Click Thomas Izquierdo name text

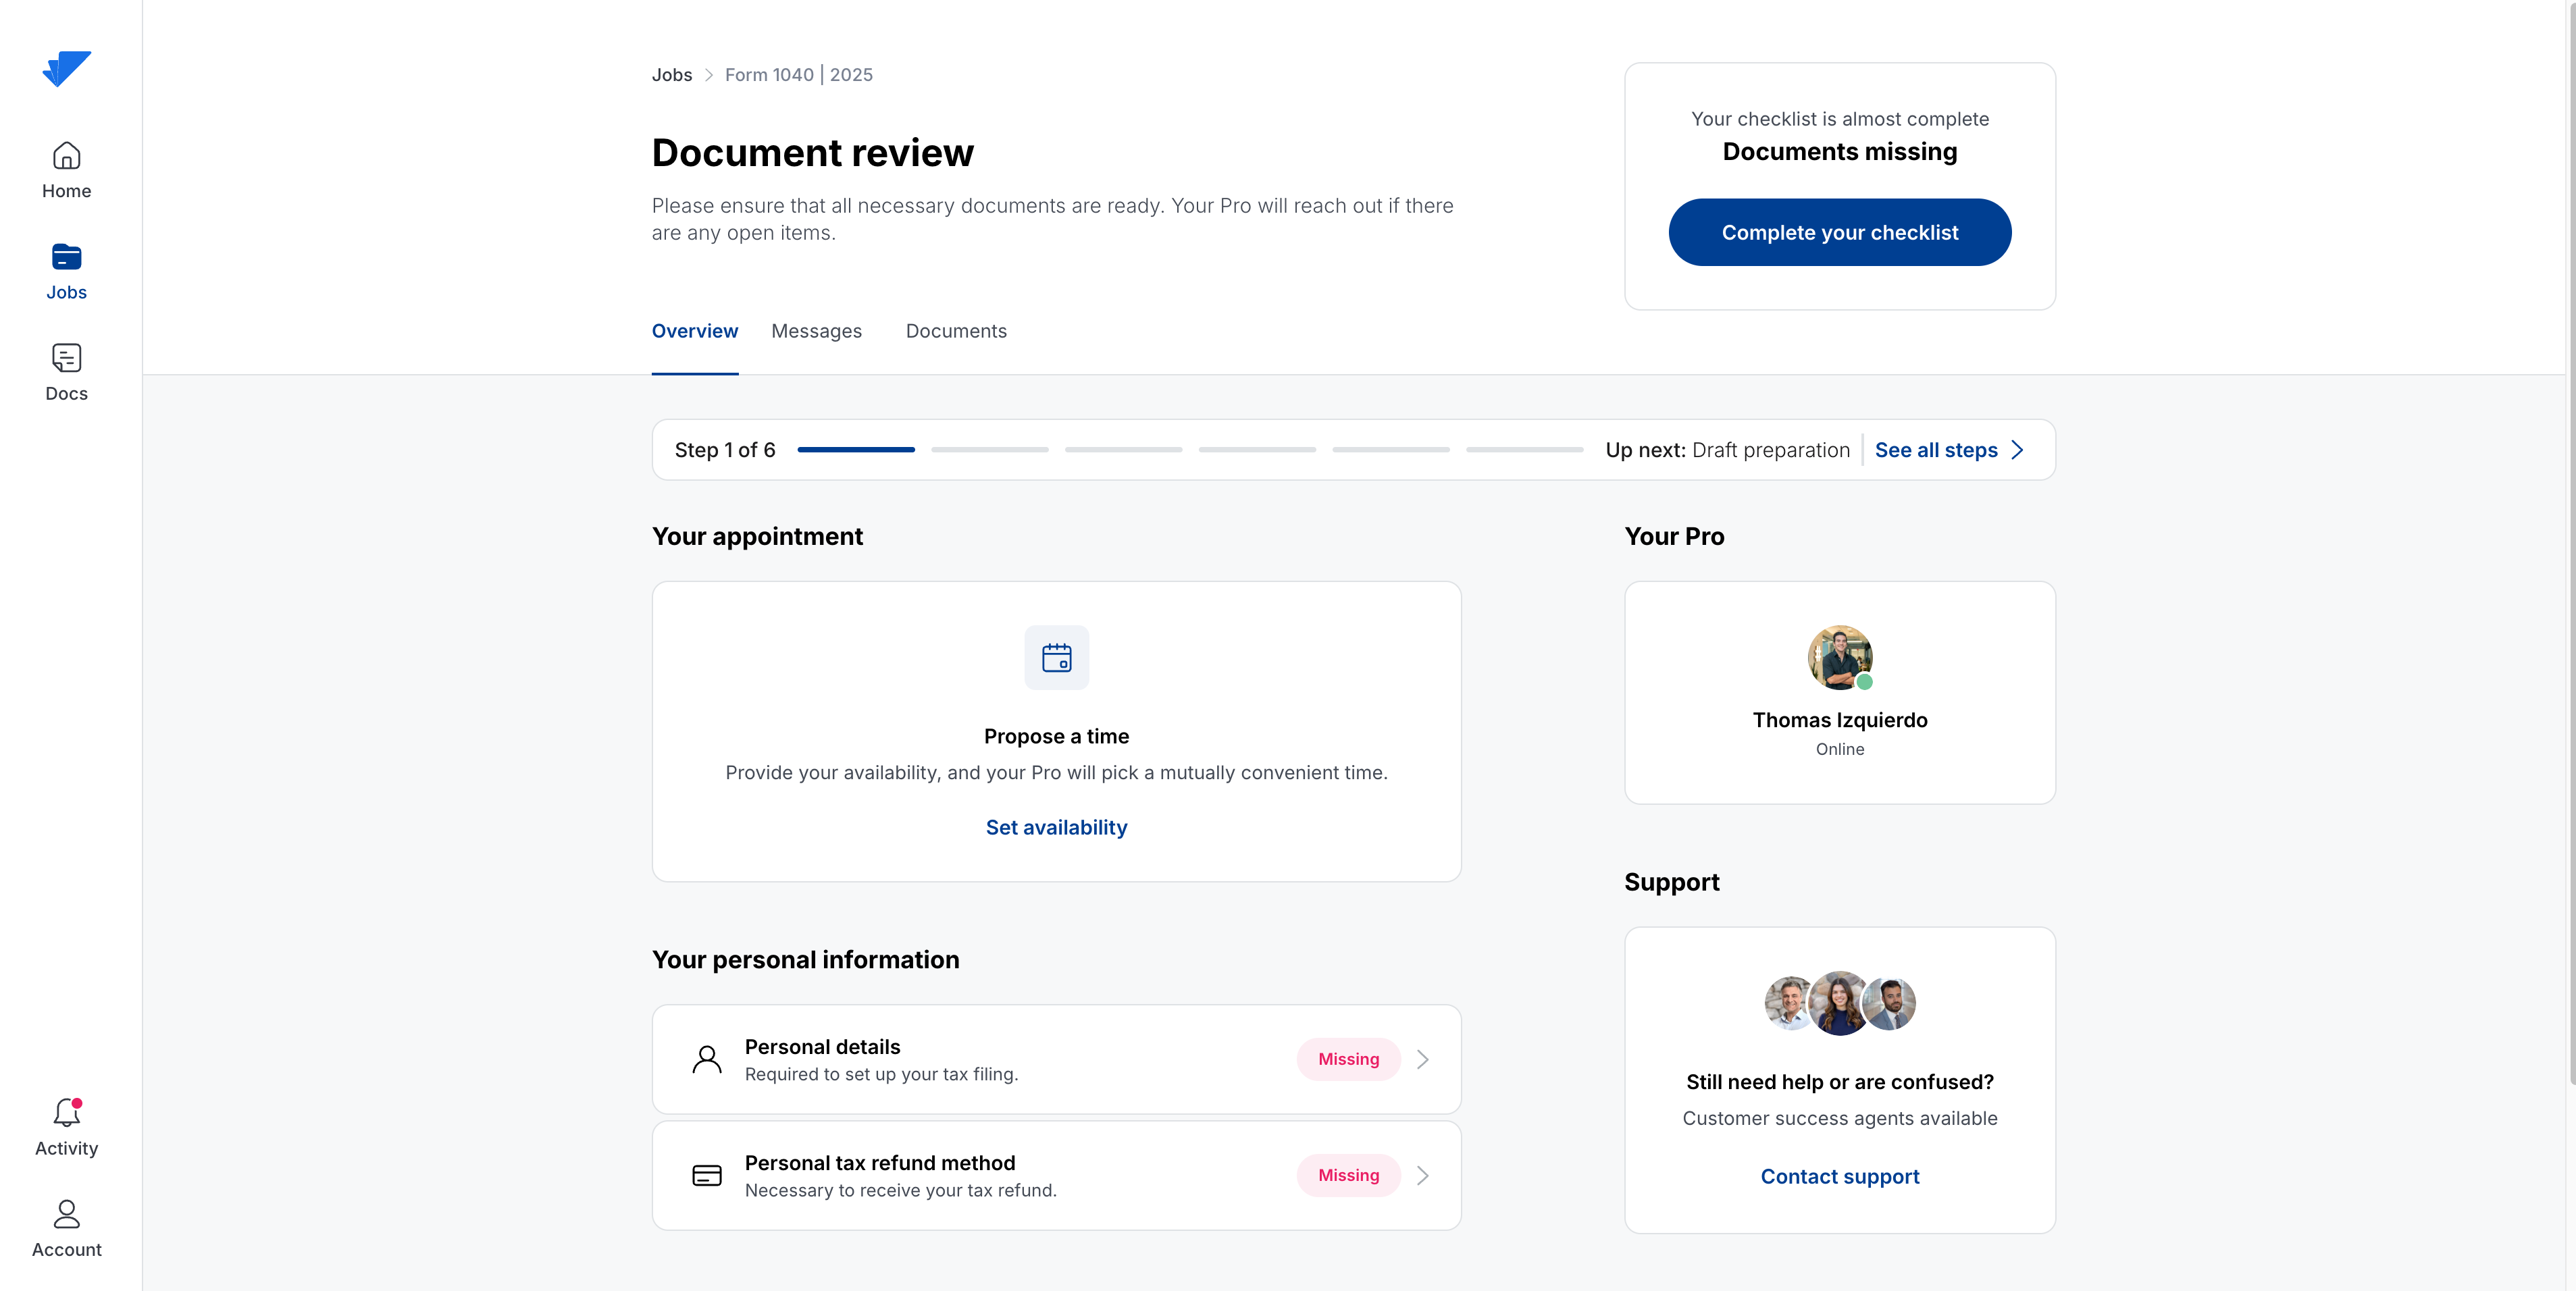coord(1839,720)
